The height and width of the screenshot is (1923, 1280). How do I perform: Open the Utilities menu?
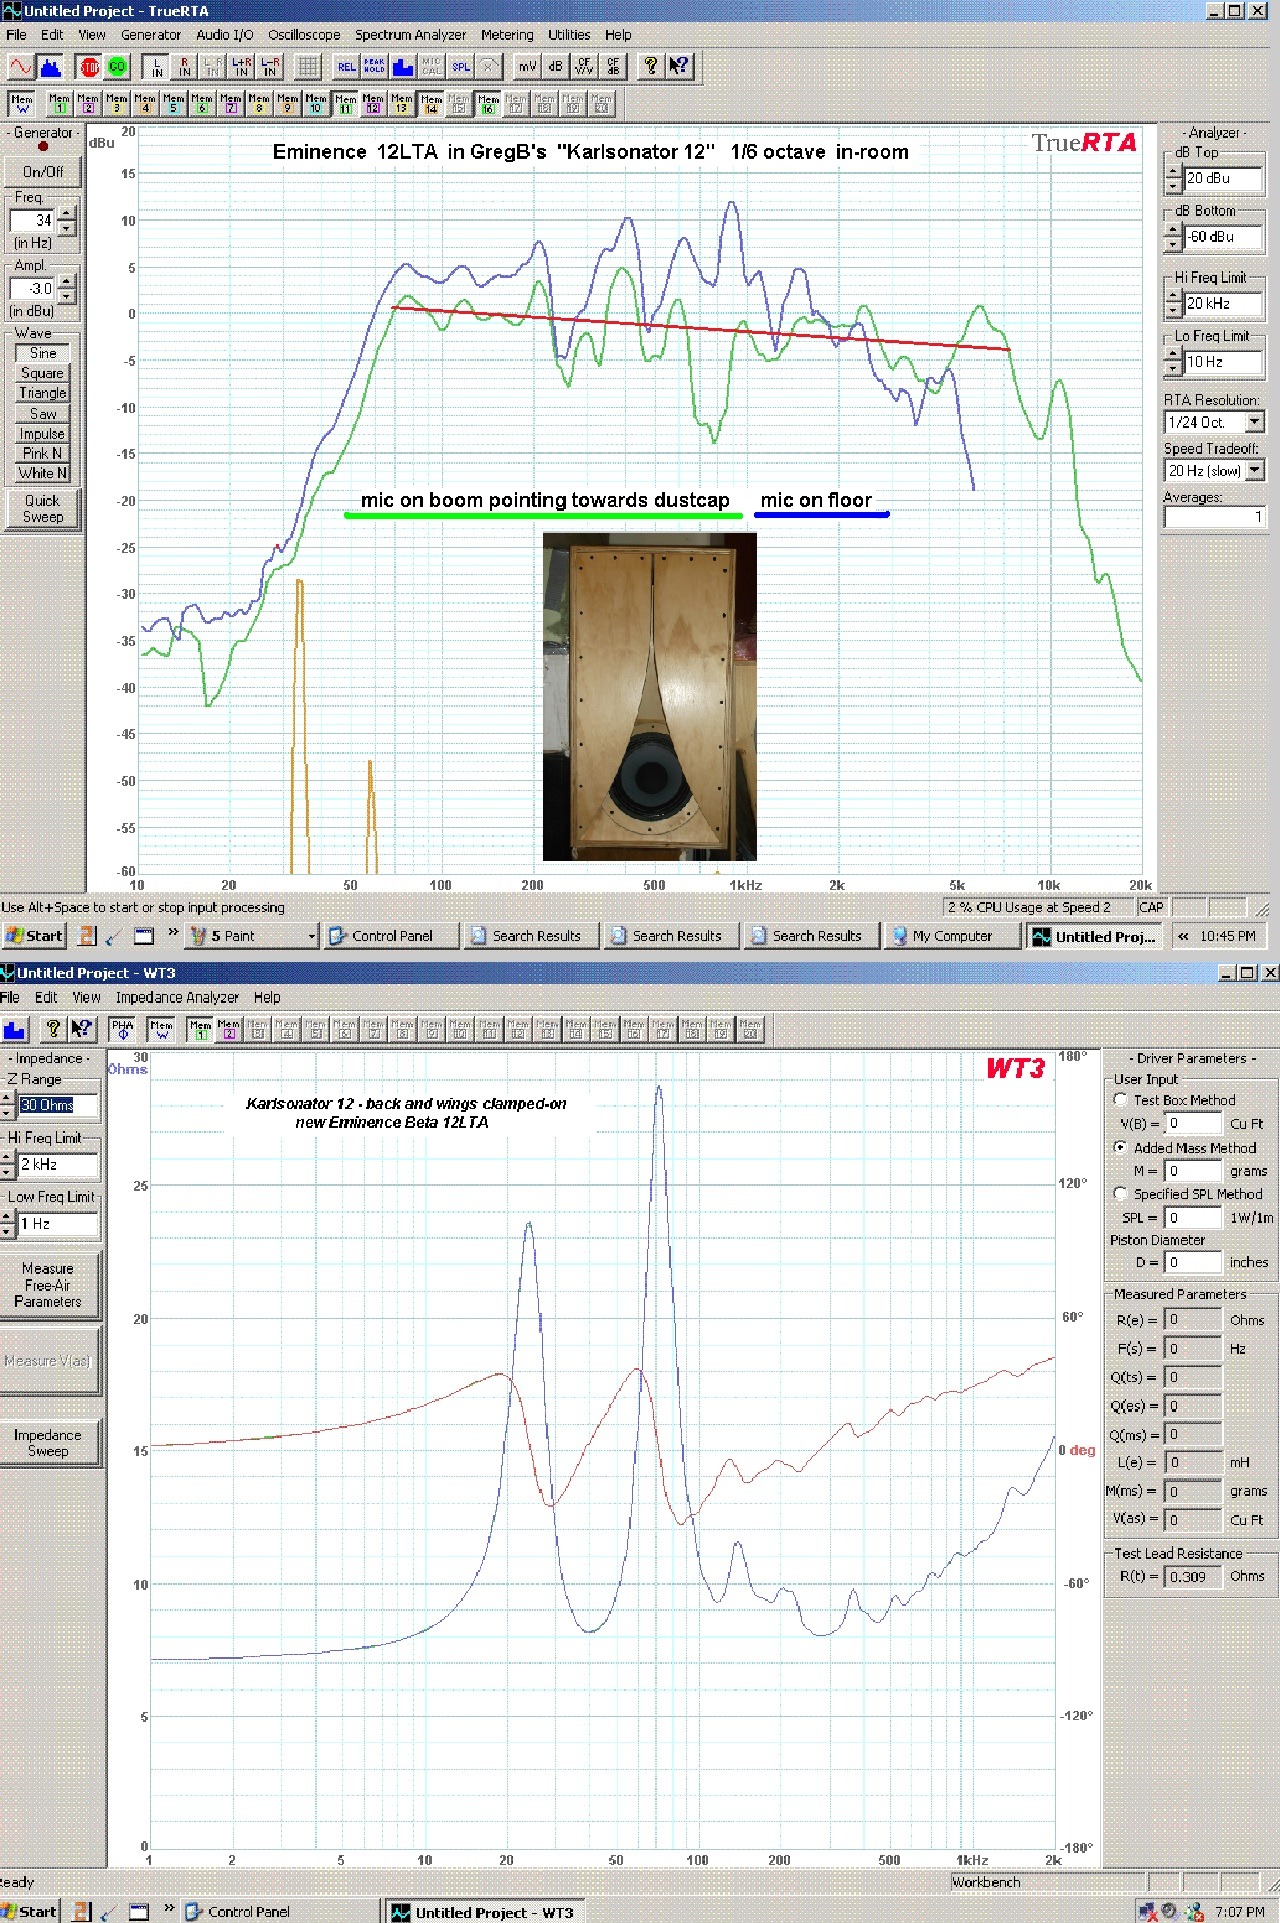(x=569, y=34)
